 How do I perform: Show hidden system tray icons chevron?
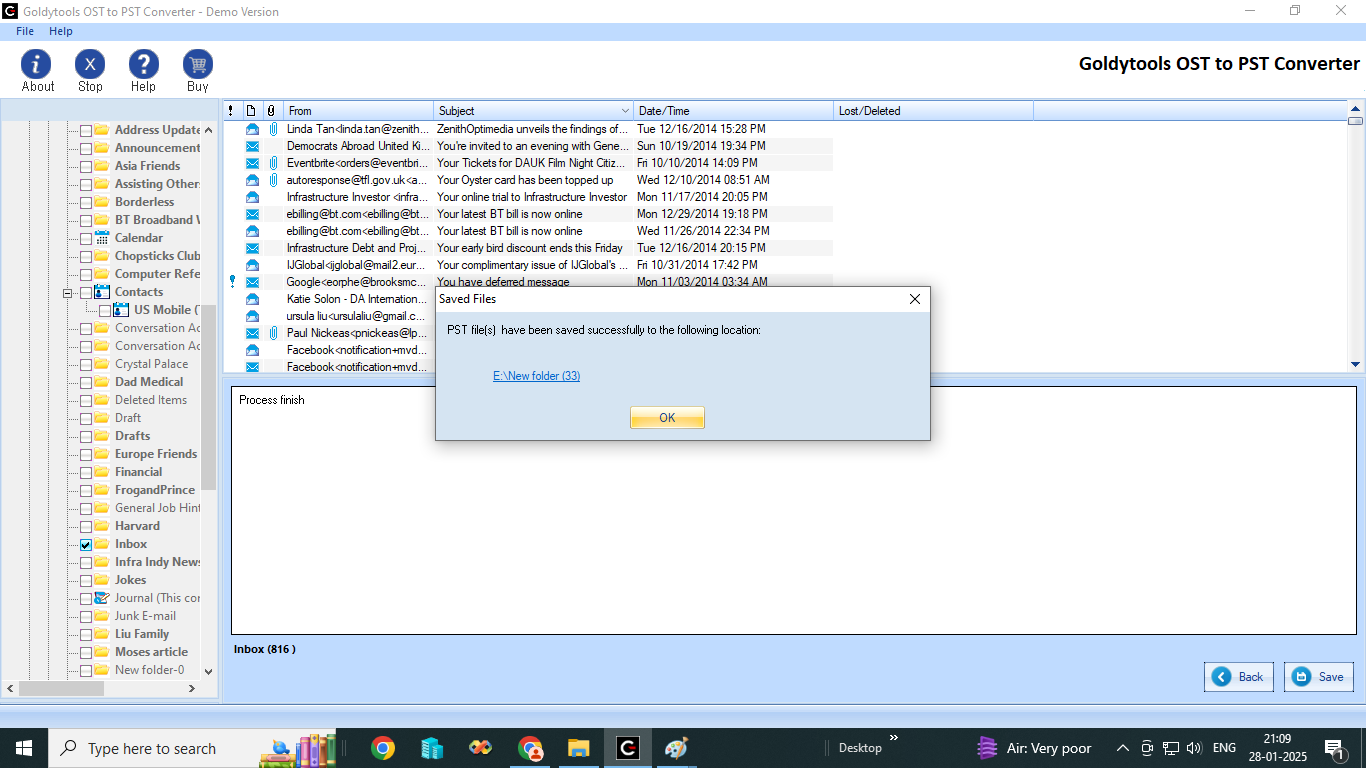click(x=1122, y=748)
